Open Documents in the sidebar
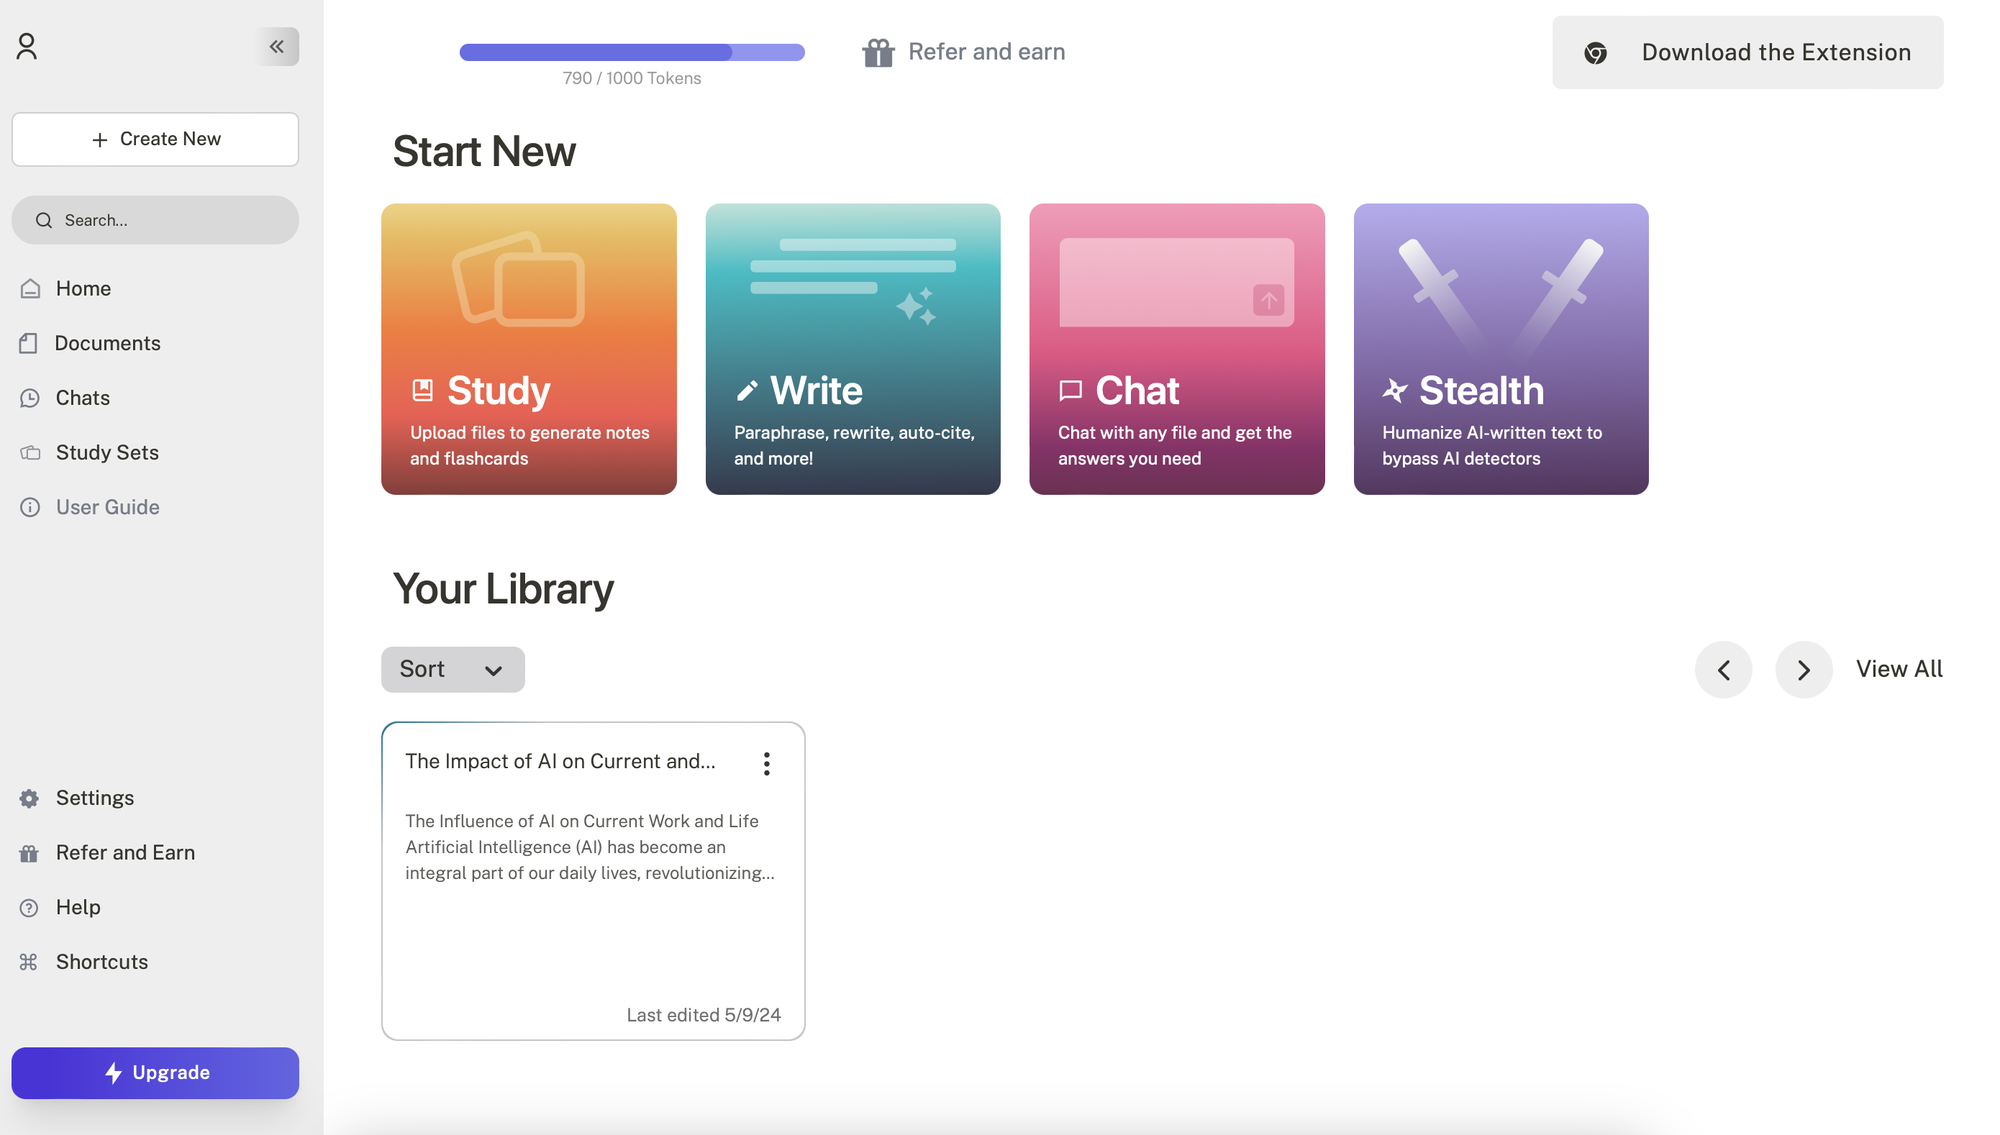 coord(107,343)
